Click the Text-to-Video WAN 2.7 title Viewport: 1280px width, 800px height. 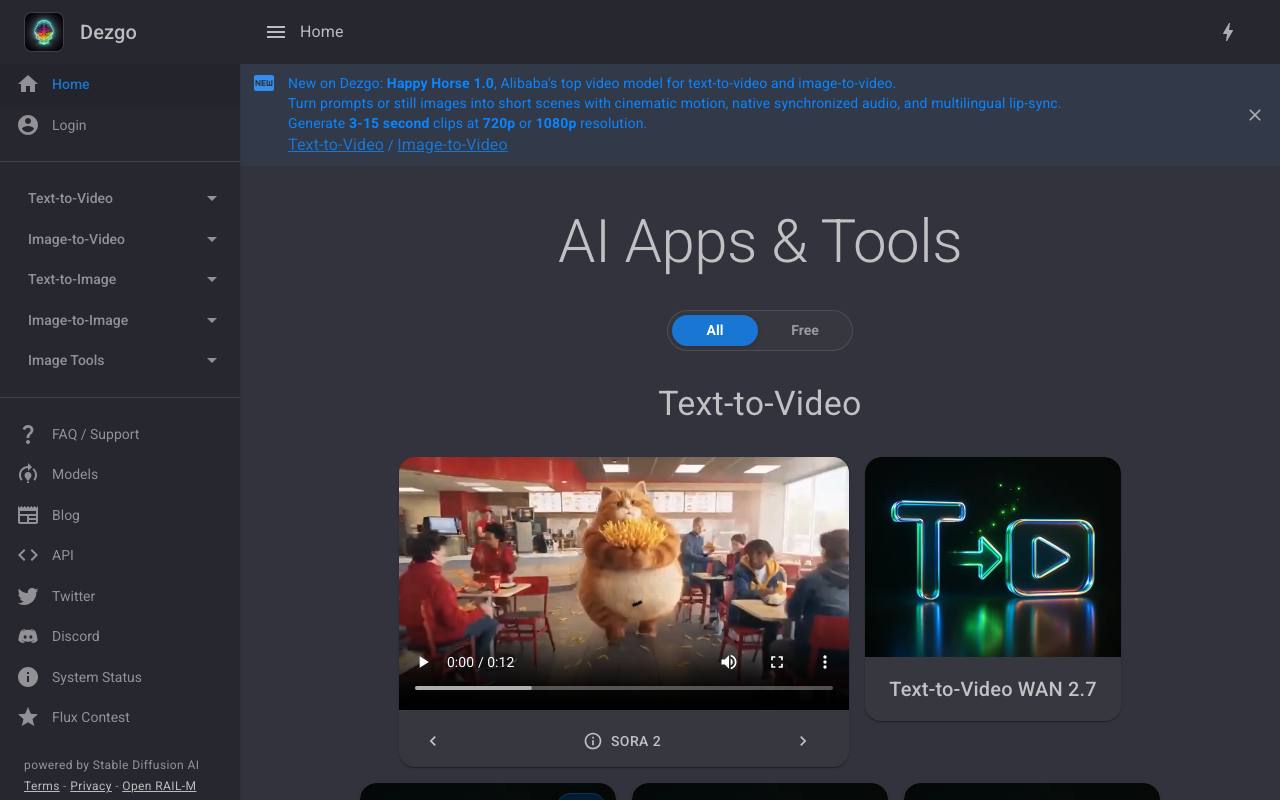993,689
